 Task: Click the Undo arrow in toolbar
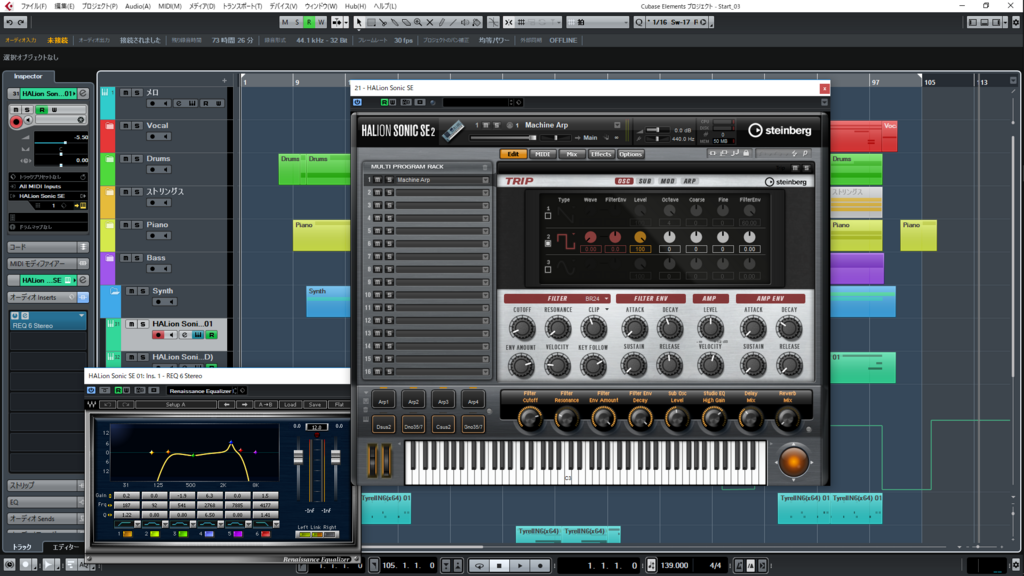pyautogui.click(x=9, y=22)
